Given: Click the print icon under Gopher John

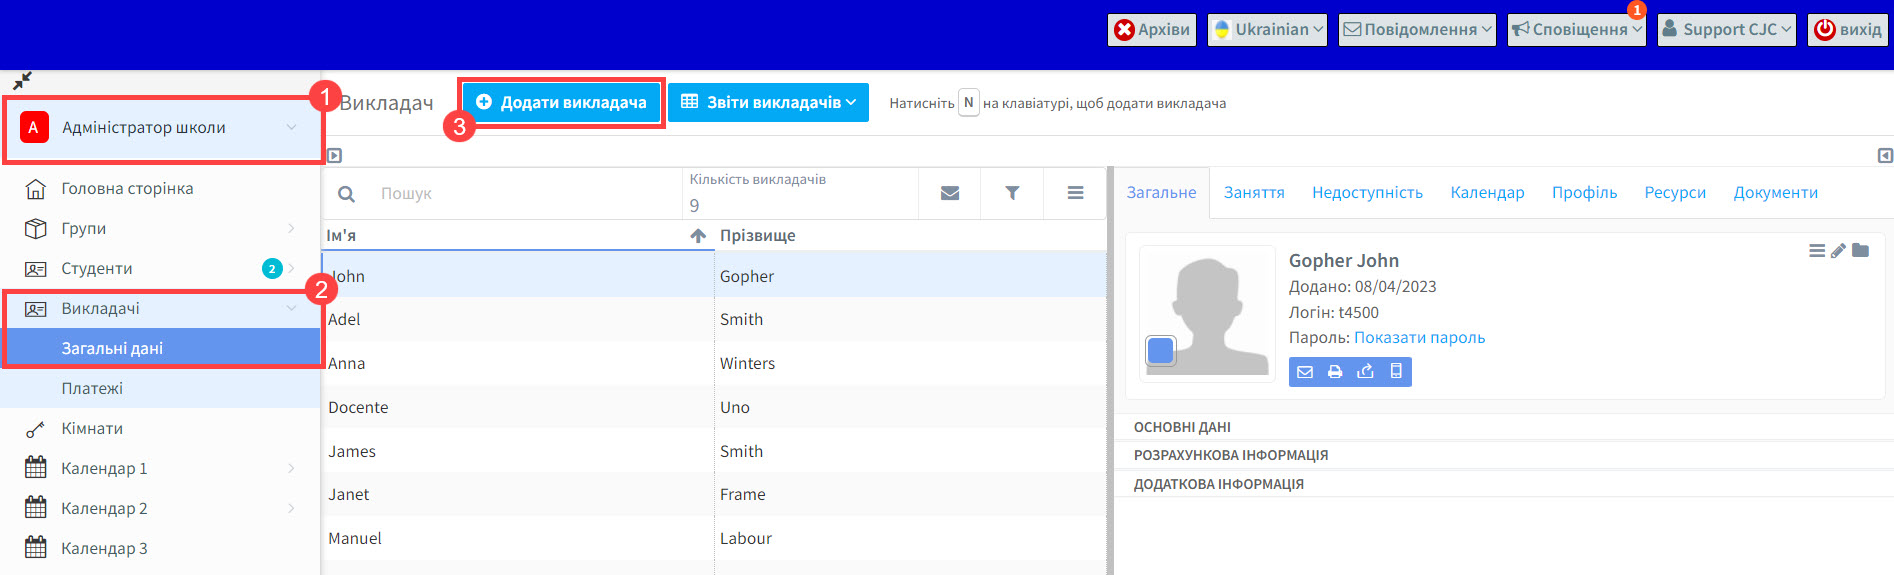Looking at the screenshot, I should click(1335, 372).
